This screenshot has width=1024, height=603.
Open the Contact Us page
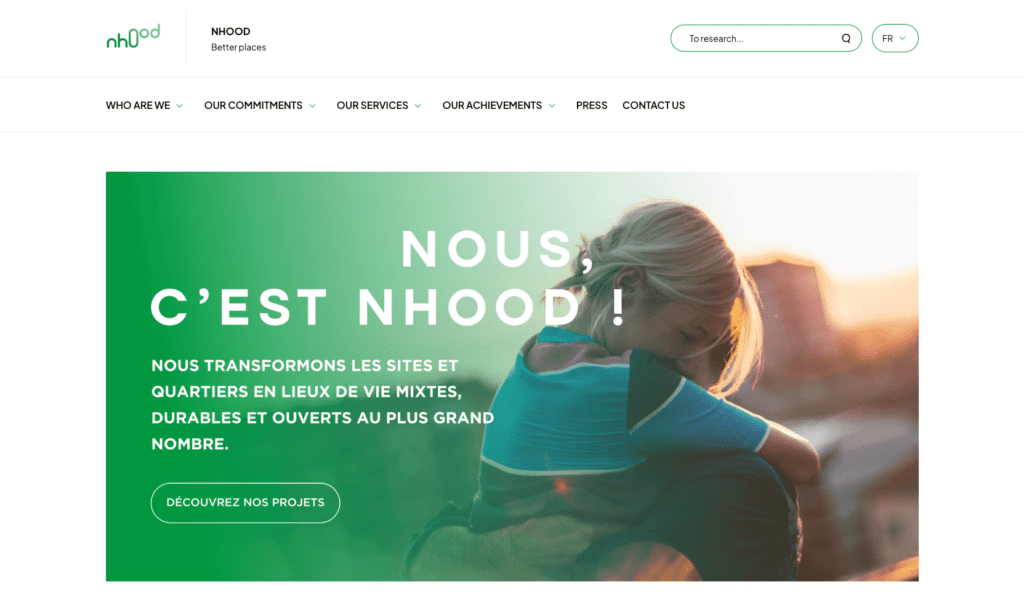coord(654,105)
